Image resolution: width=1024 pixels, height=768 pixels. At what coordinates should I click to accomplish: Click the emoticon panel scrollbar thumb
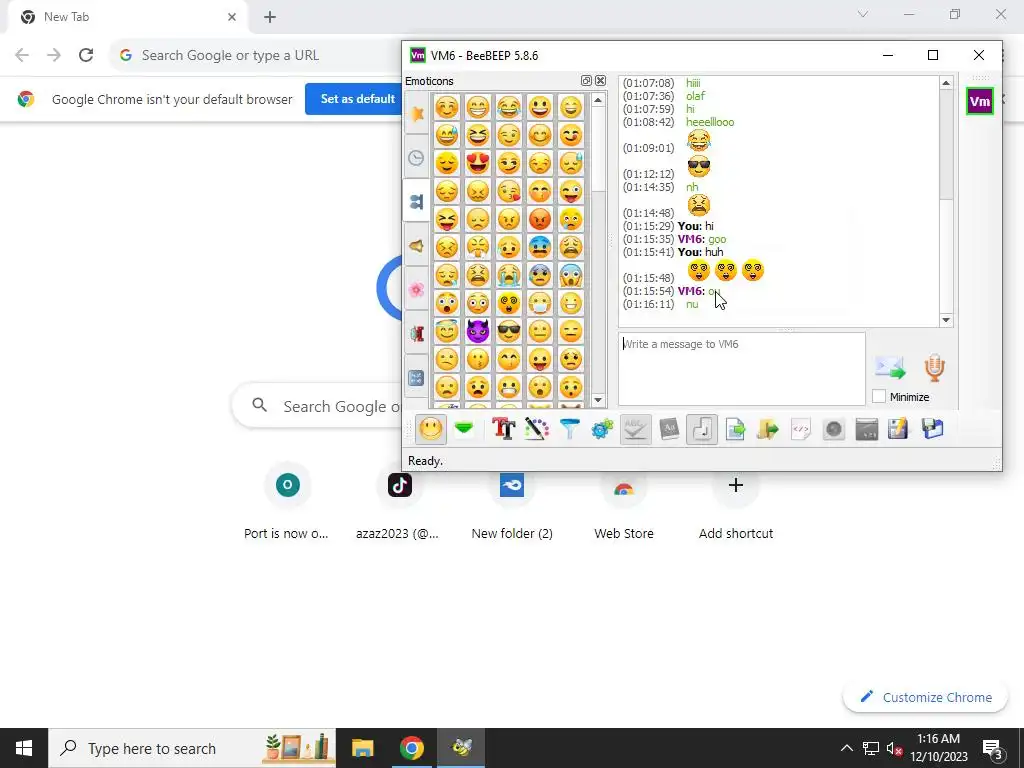point(598,149)
